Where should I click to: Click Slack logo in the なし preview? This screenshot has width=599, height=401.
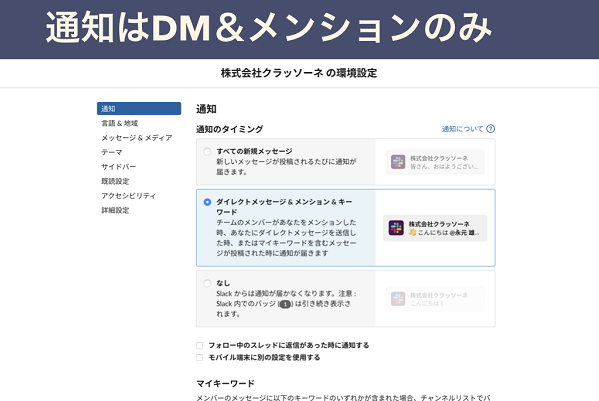coord(398,299)
